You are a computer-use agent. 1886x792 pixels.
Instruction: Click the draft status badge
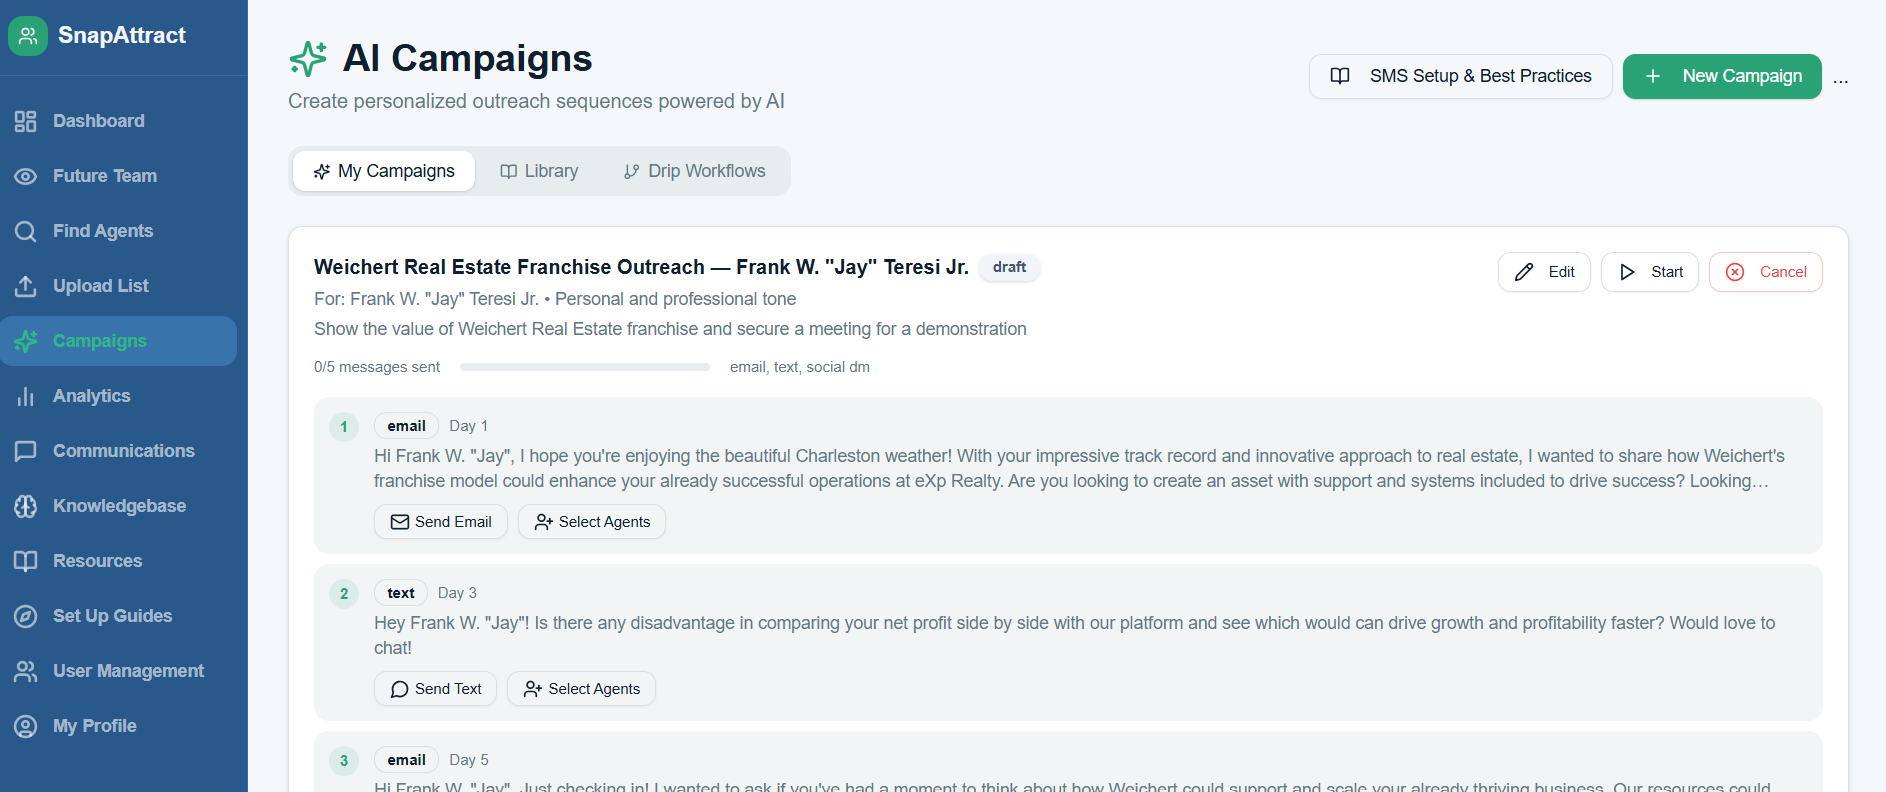tap(1009, 267)
